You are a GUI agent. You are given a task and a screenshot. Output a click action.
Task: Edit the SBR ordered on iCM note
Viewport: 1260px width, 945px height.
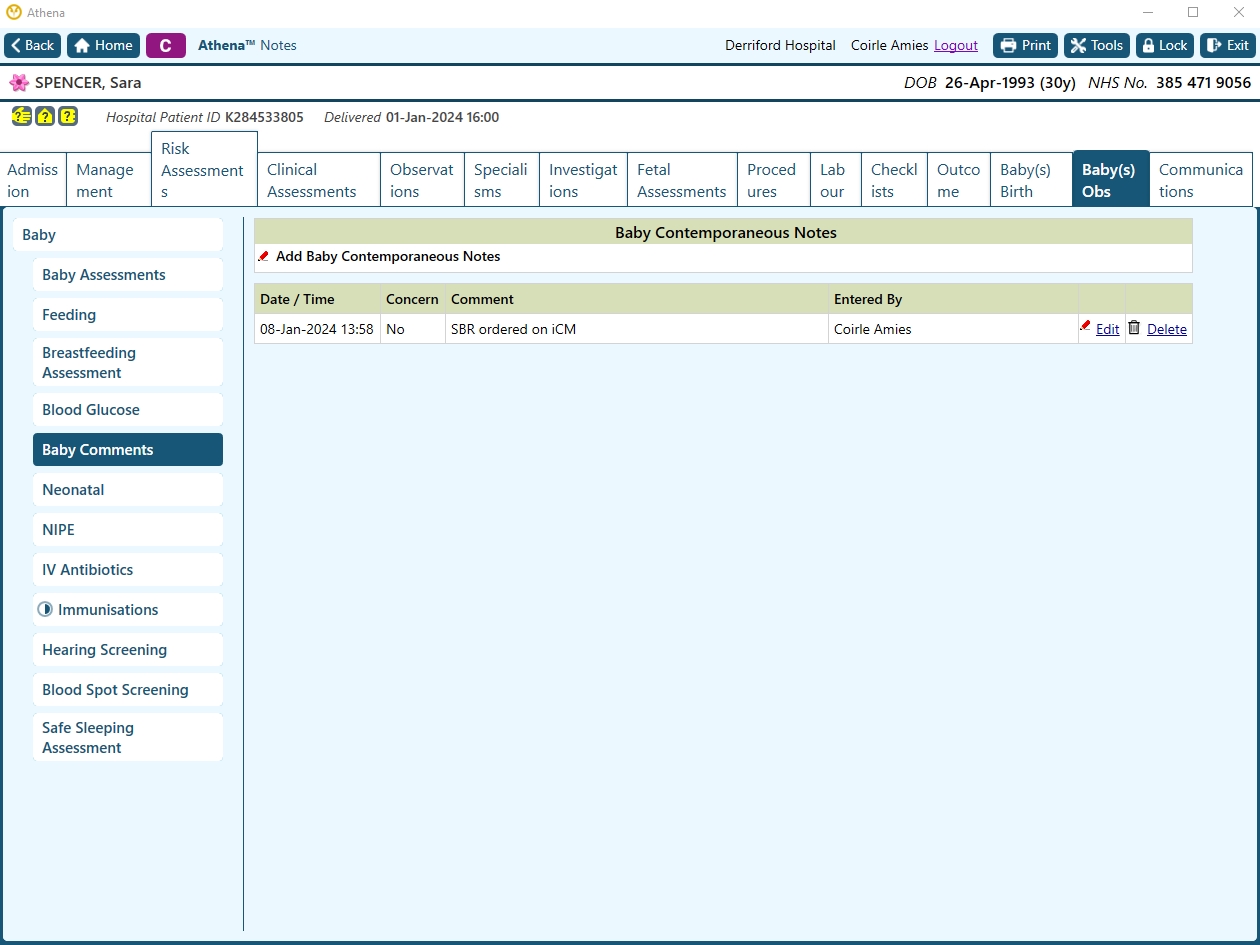(x=1107, y=329)
